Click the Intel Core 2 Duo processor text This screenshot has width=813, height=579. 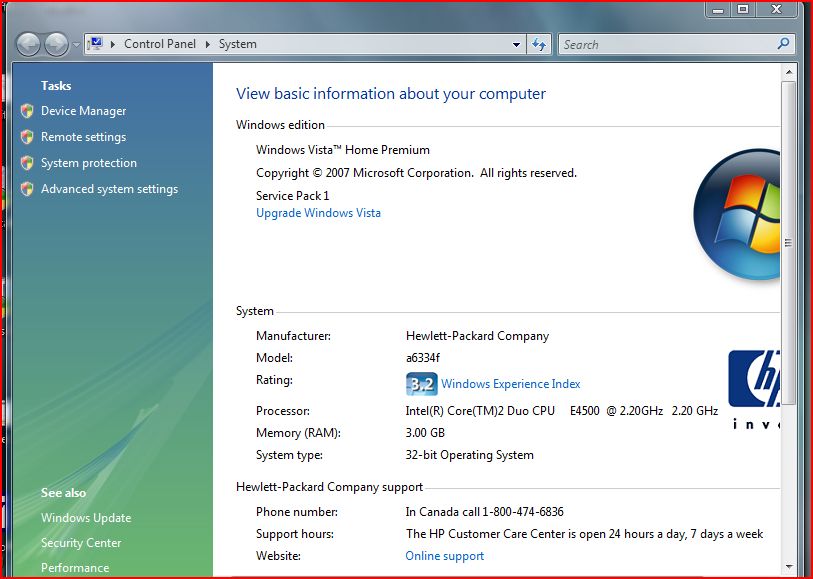(x=562, y=411)
